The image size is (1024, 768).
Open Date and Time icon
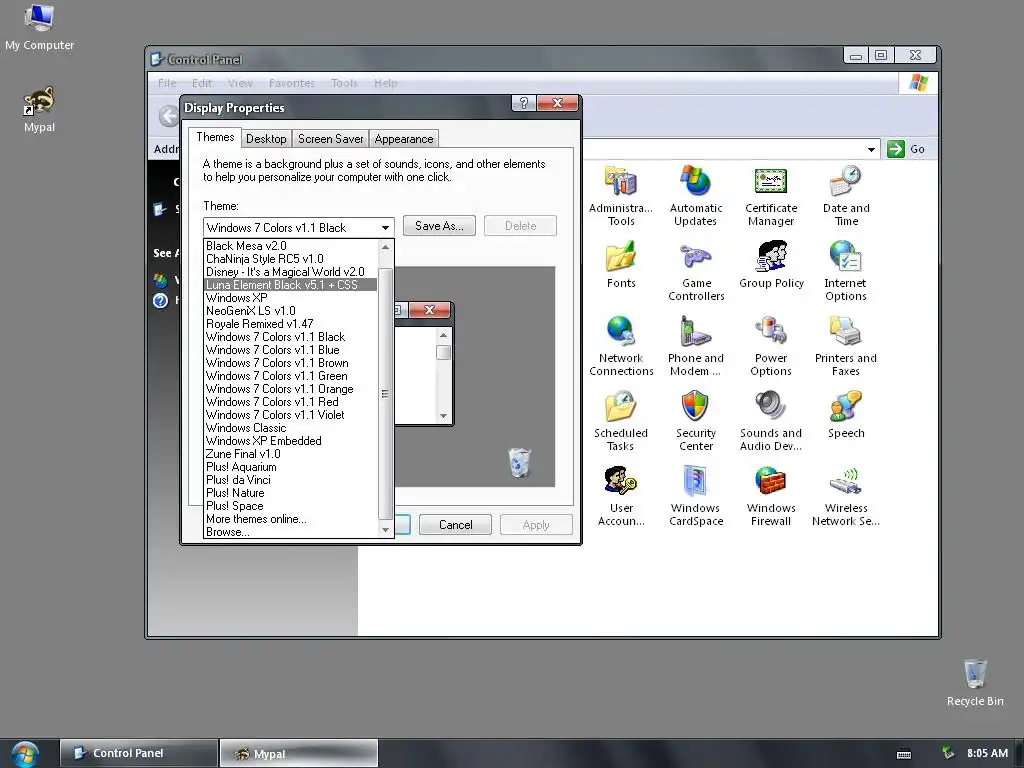(846, 182)
